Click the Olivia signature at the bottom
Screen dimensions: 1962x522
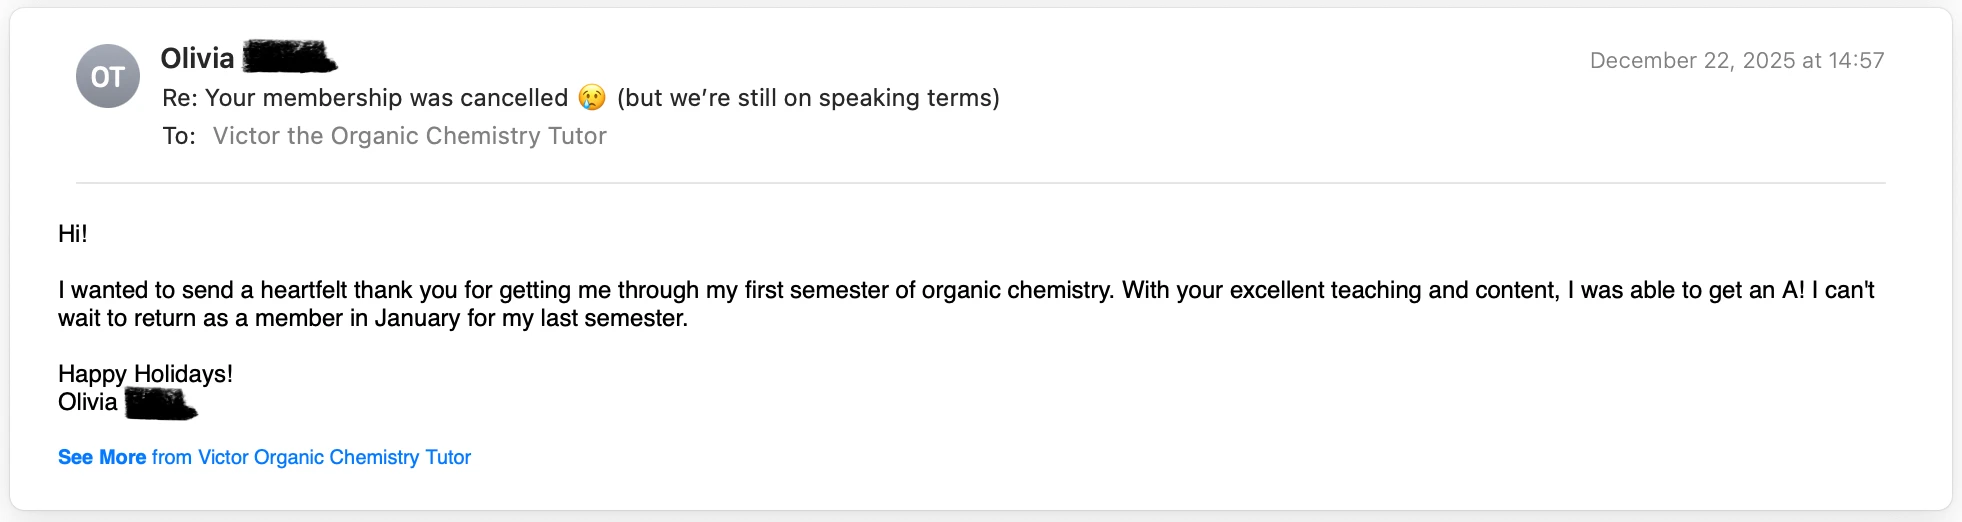tap(88, 402)
